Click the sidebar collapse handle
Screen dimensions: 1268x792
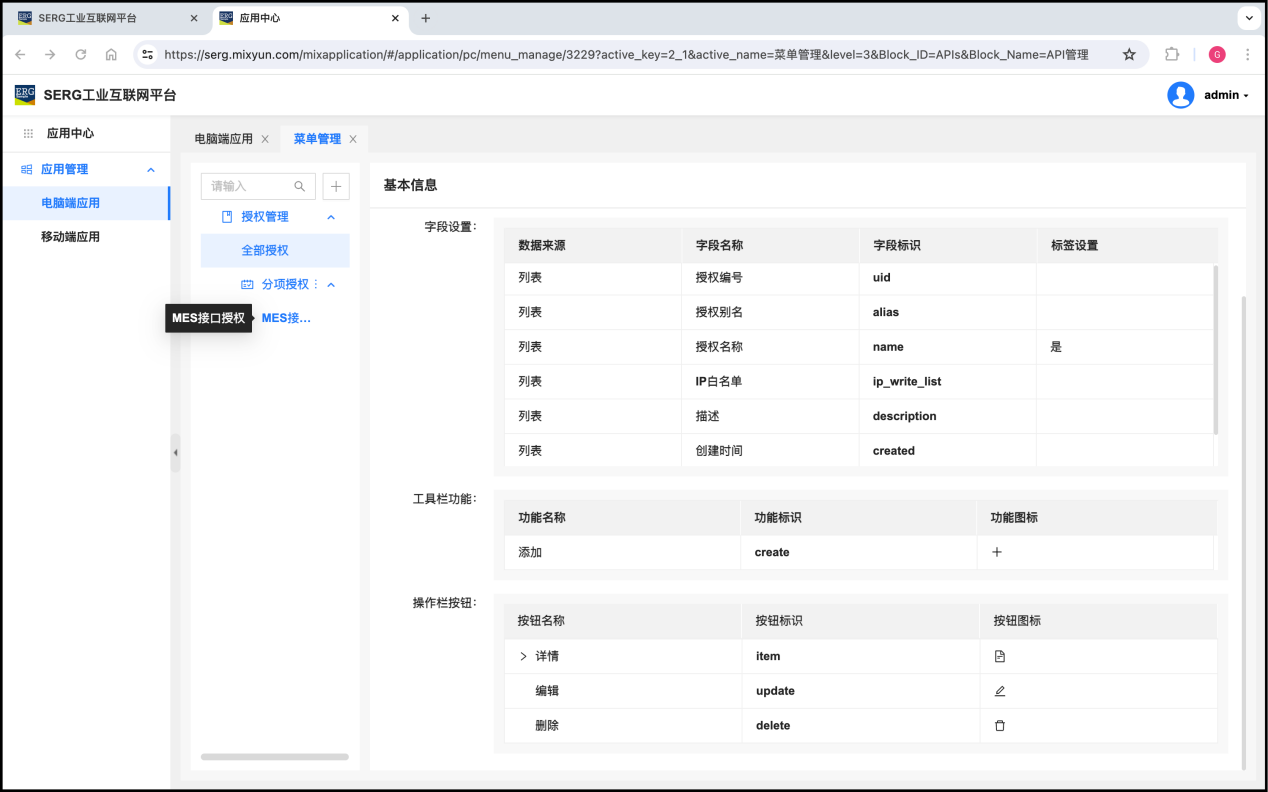pyautogui.click(x=175, y=452)
